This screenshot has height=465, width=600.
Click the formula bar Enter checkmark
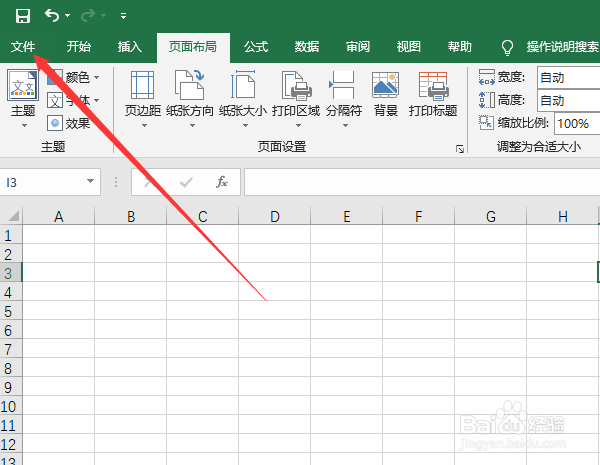click(186, 182)
